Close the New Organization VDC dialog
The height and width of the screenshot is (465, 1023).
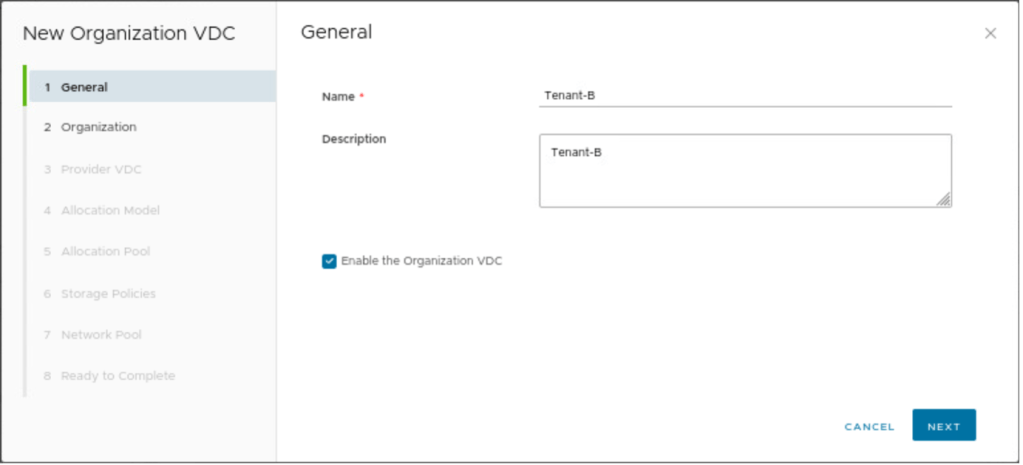990,33
